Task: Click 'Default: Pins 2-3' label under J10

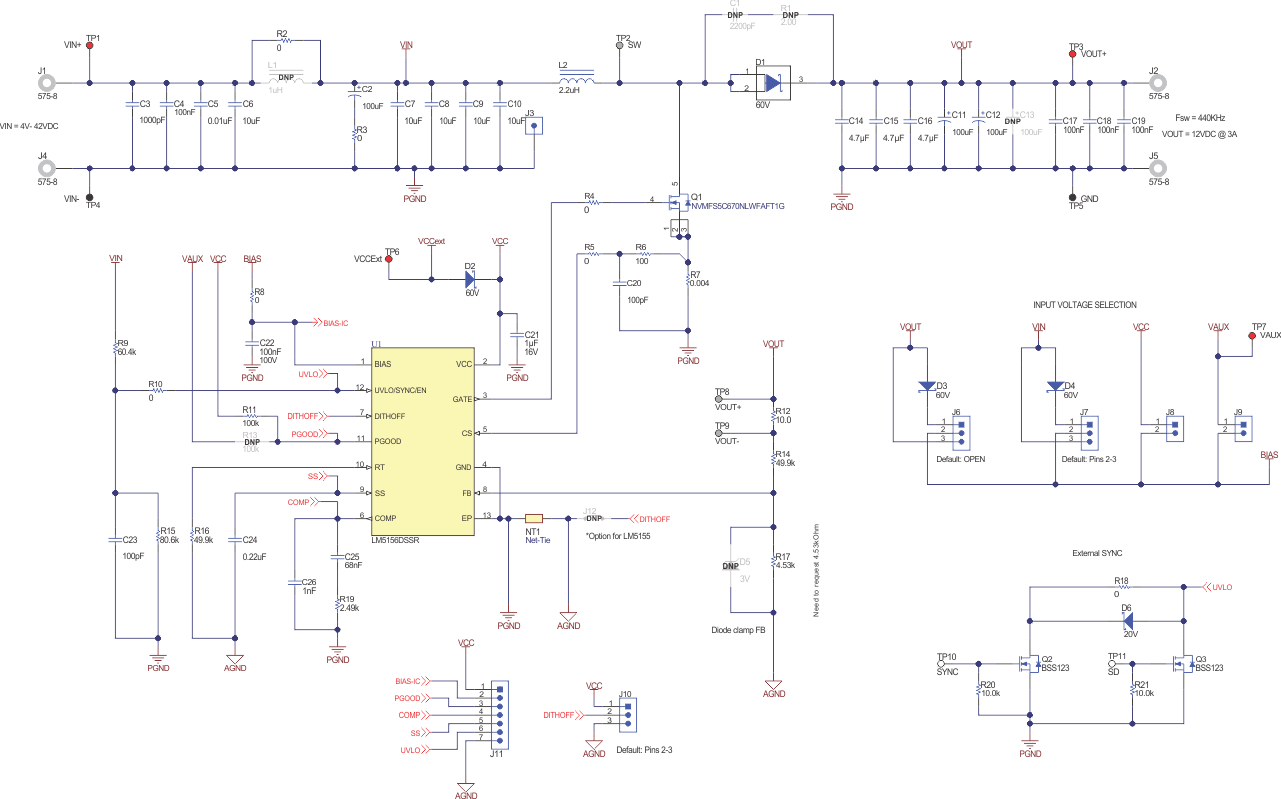Action: pyautogui.click(x=644, y=749)
